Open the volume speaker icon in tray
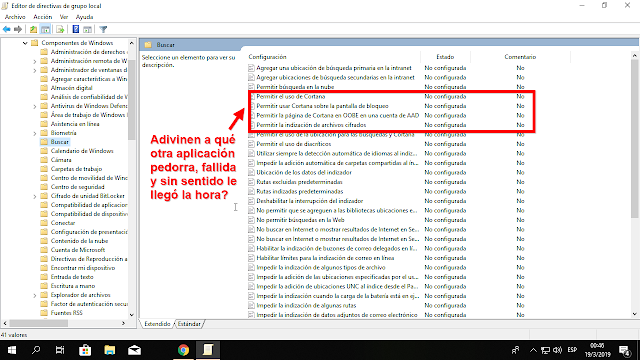640x360 pixels. (557, 350)
